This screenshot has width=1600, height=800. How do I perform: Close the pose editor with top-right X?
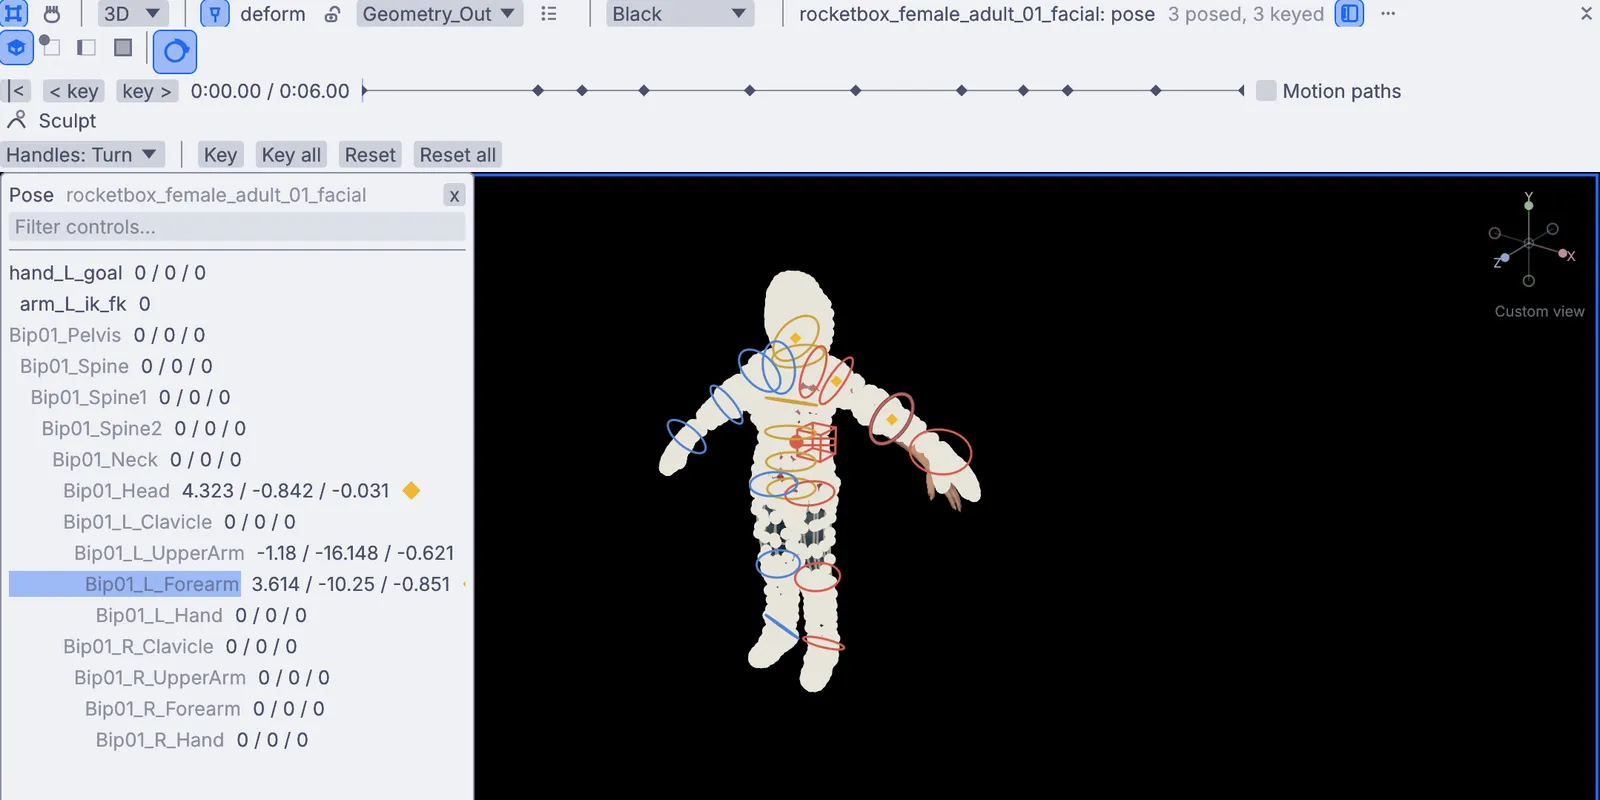coord(1586,14)
